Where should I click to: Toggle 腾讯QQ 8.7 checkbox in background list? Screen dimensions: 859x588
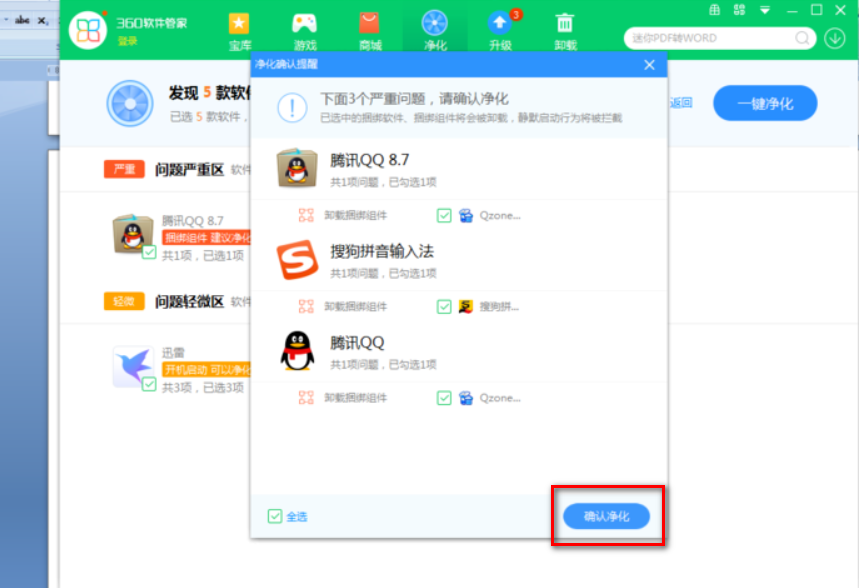click(149, 252)
